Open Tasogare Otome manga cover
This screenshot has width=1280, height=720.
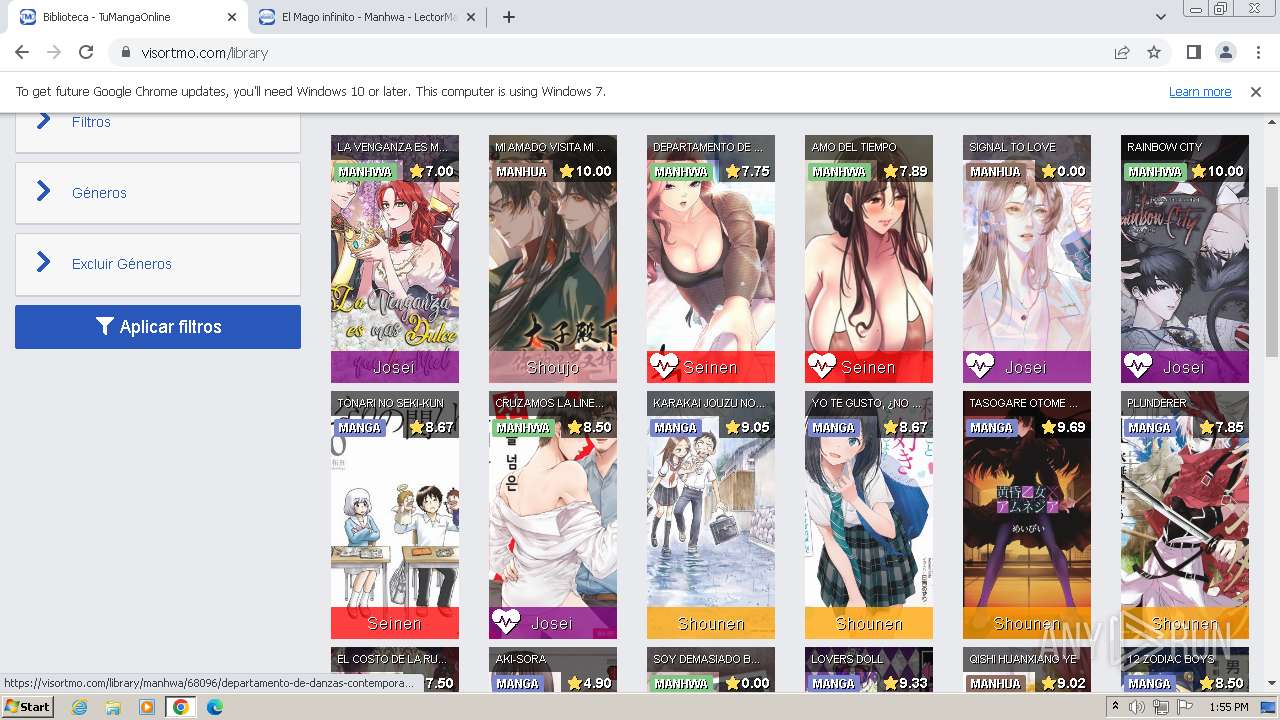tap(1027, 515)
